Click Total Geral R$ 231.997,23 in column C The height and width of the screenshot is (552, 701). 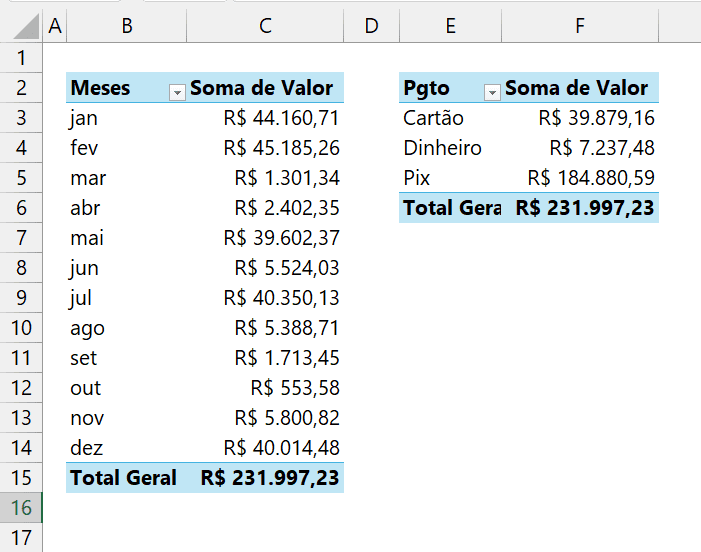coord(265,478)
